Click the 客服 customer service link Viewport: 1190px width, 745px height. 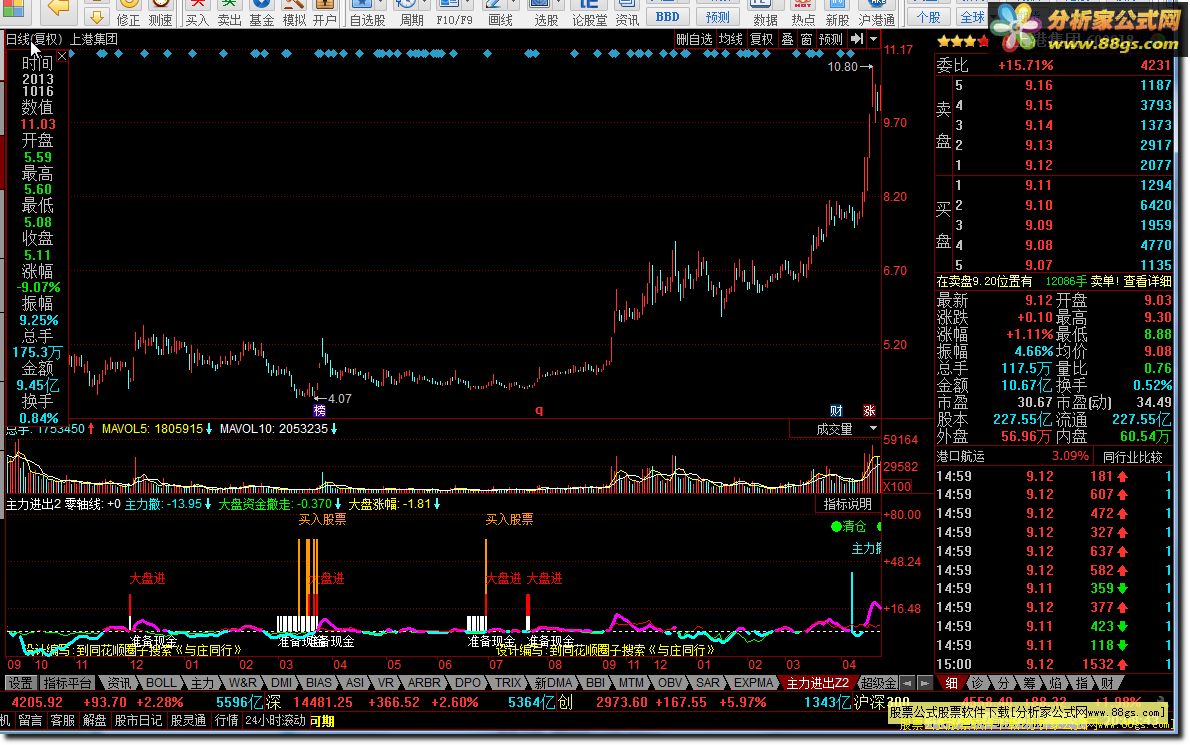pyautogui.click(x=62, y=721)
